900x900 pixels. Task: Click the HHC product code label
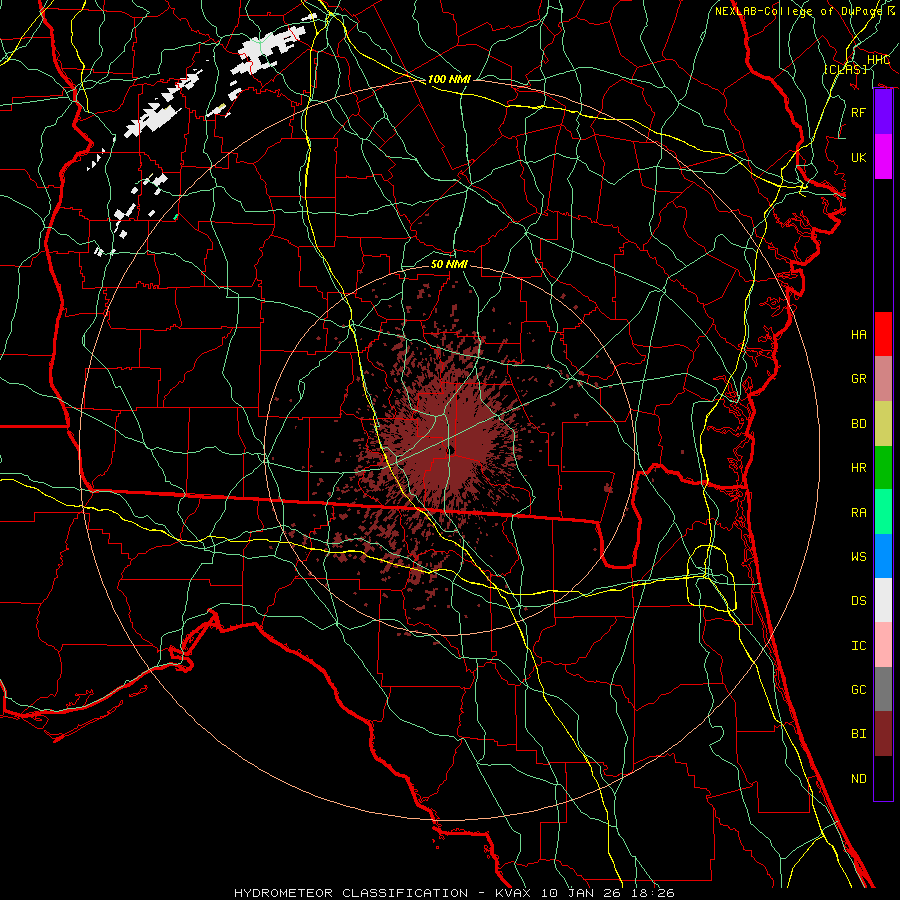pos(878,59)
